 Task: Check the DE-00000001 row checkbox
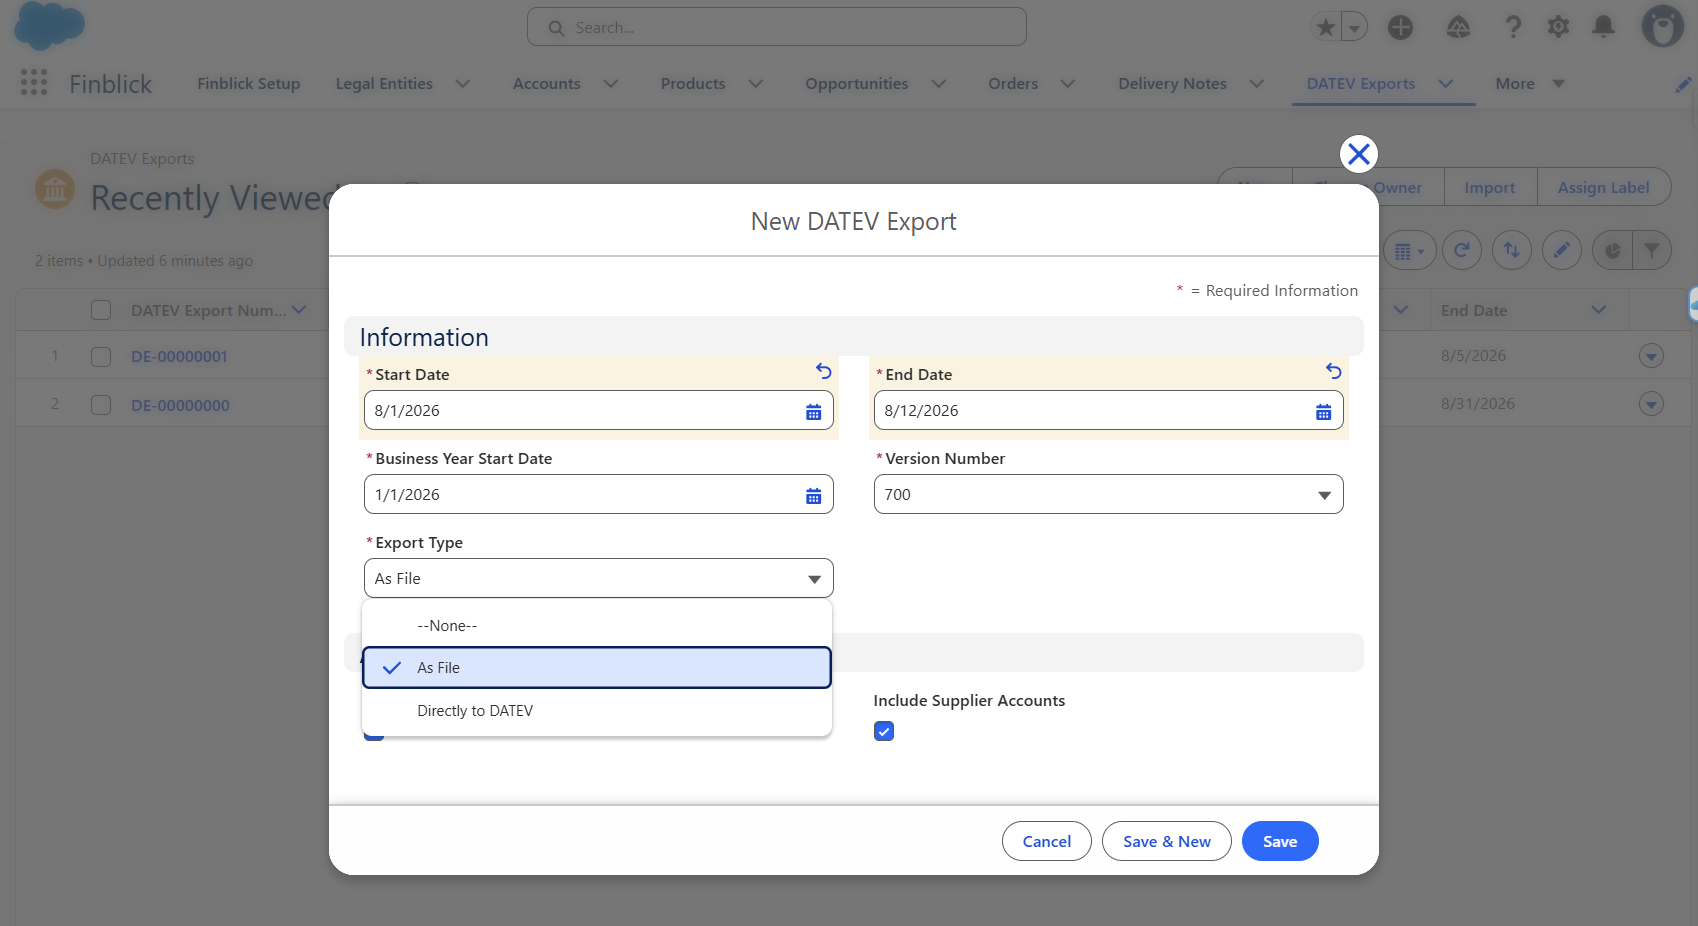point(101,357)
